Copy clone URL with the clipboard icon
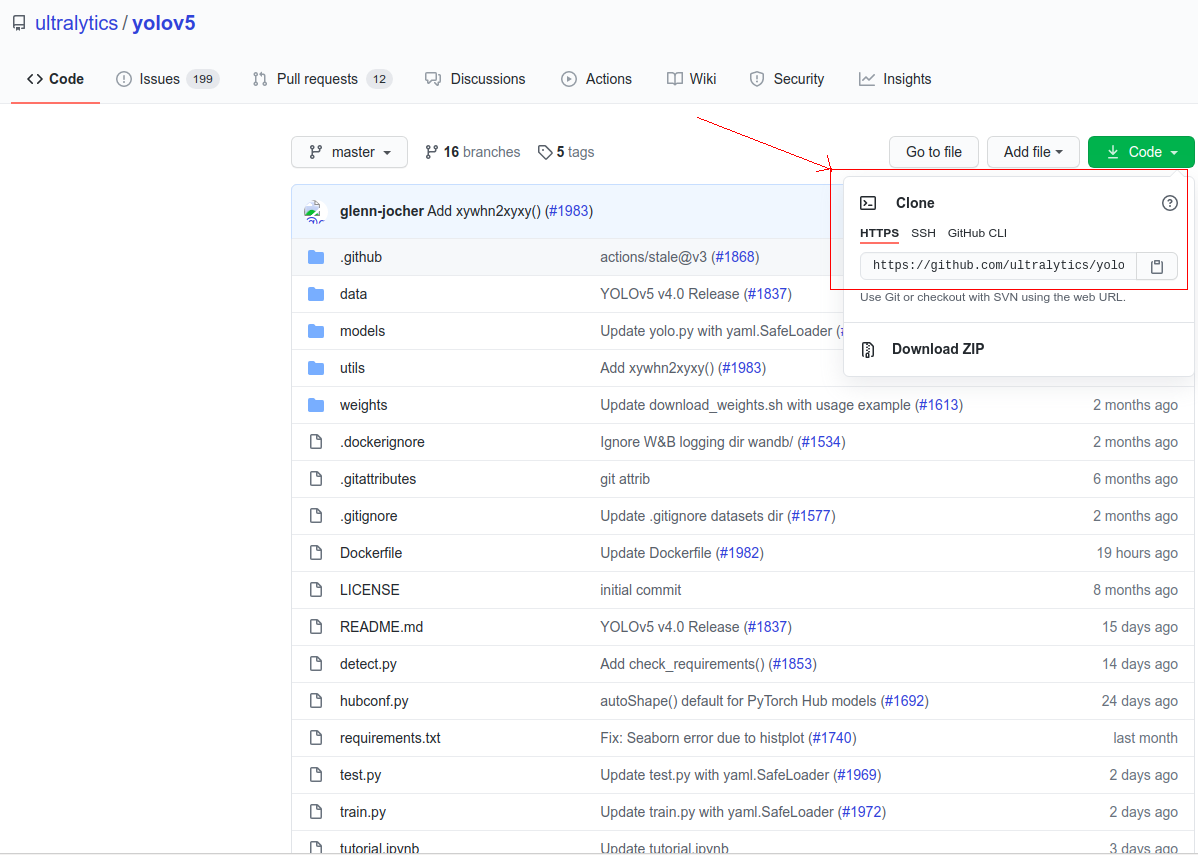 pos(1157,266)
